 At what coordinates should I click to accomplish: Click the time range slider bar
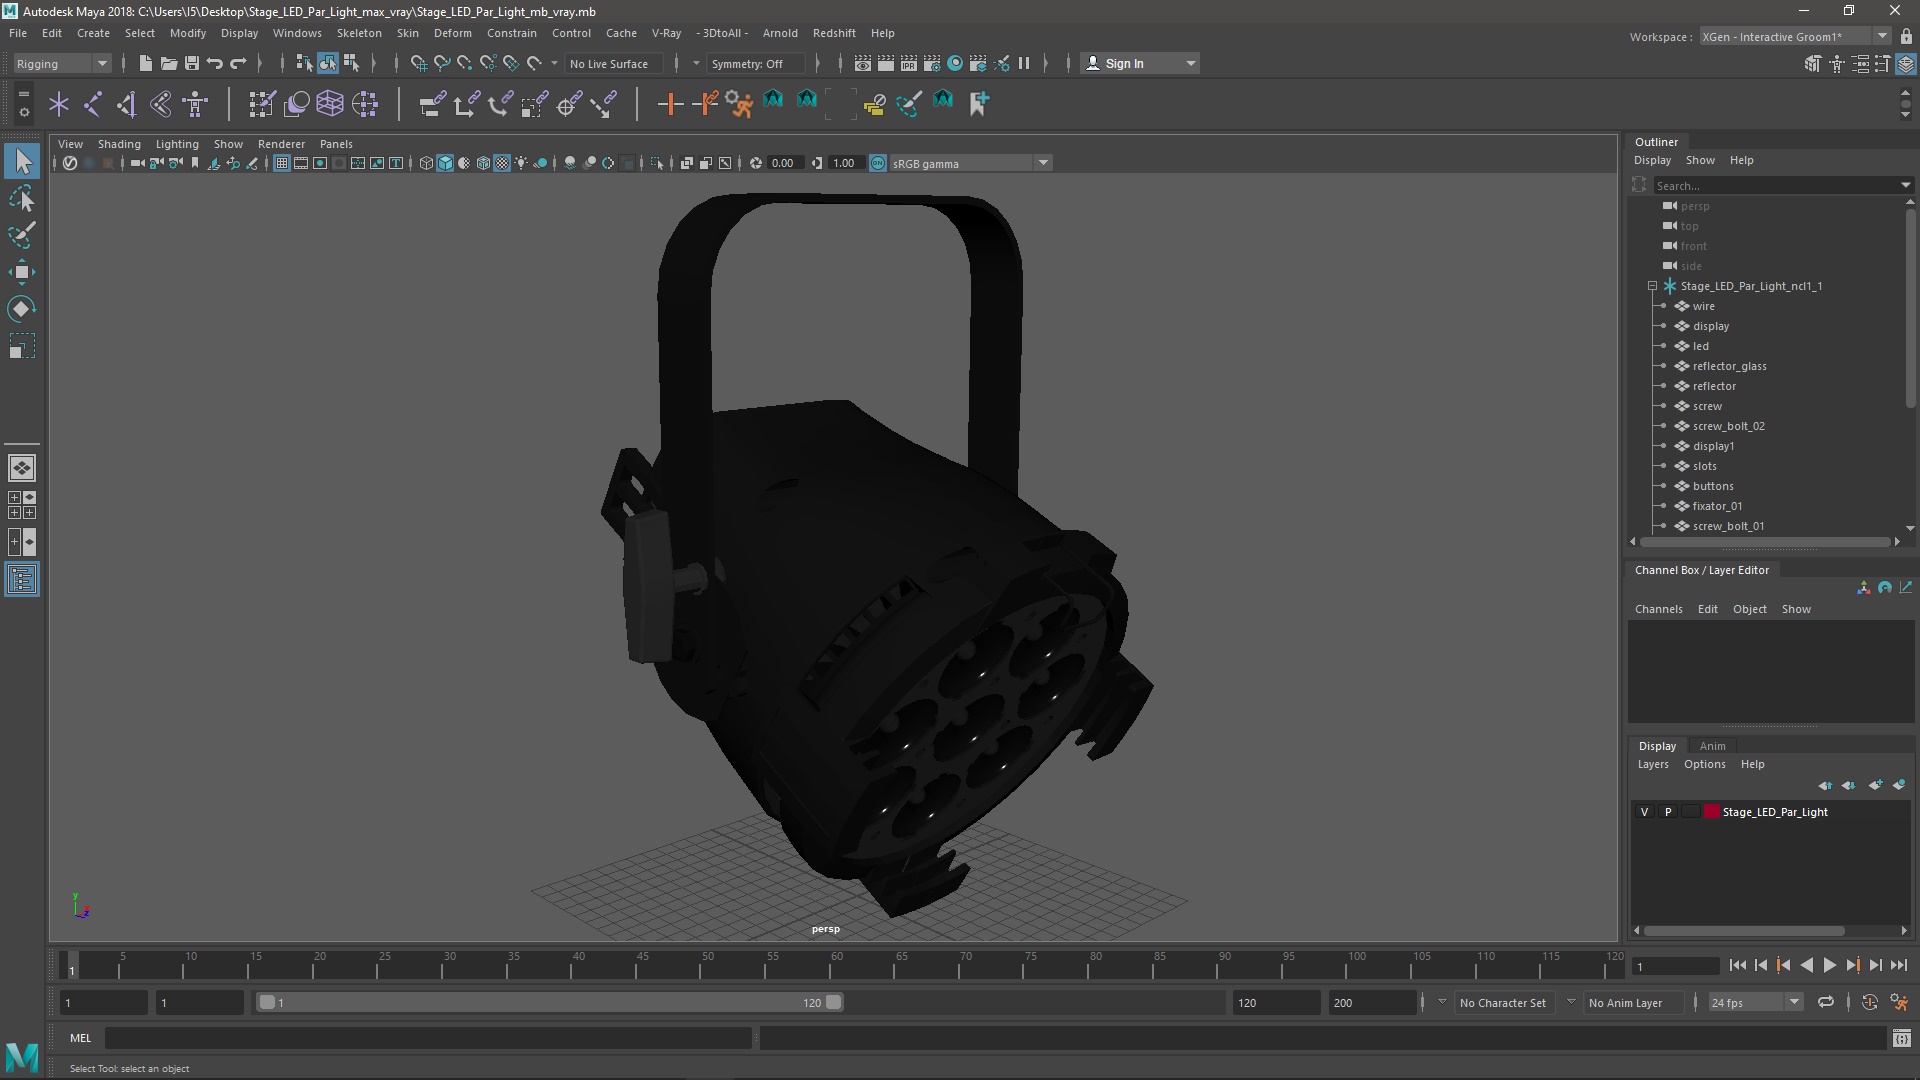click(550, 1002)
